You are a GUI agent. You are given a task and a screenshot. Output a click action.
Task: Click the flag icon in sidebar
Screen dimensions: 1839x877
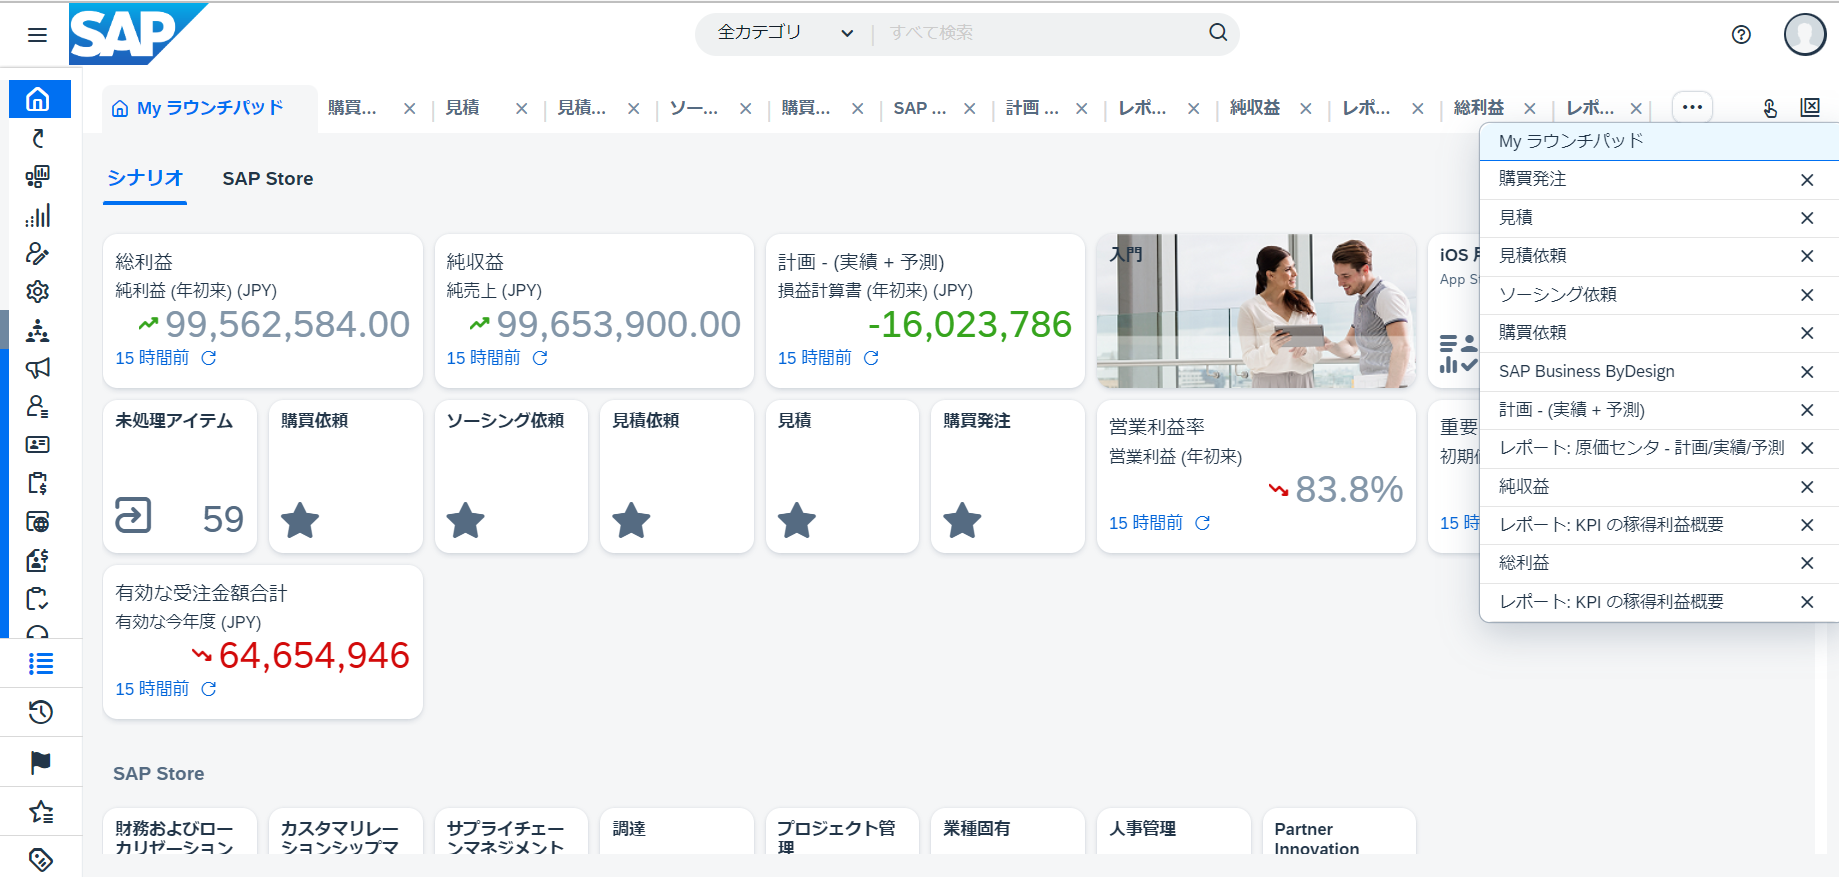40,762
